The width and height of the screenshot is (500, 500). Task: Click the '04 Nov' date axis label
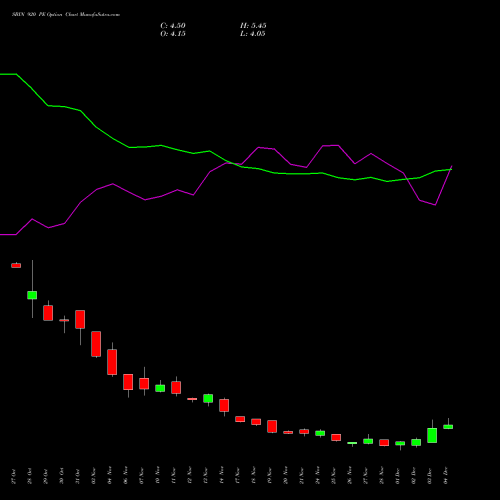point(110,476)
